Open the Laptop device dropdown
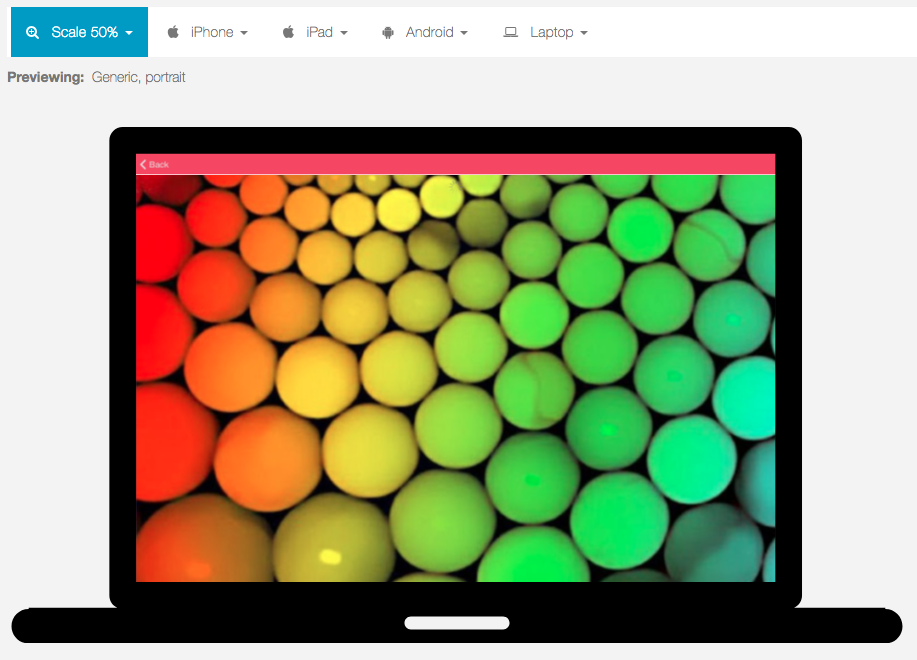Screen dimensions: 917x660 click(x=546, y=32)
